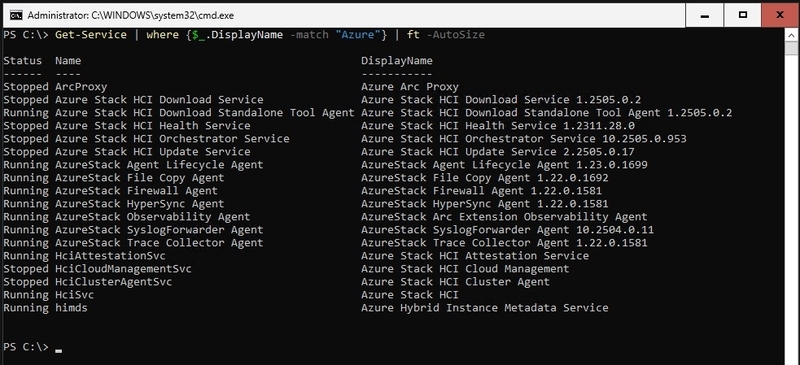The image size is (800, 365).
Task: Click the 'Stopped' status of ArcProxy
Action: [x=26, y=87]
